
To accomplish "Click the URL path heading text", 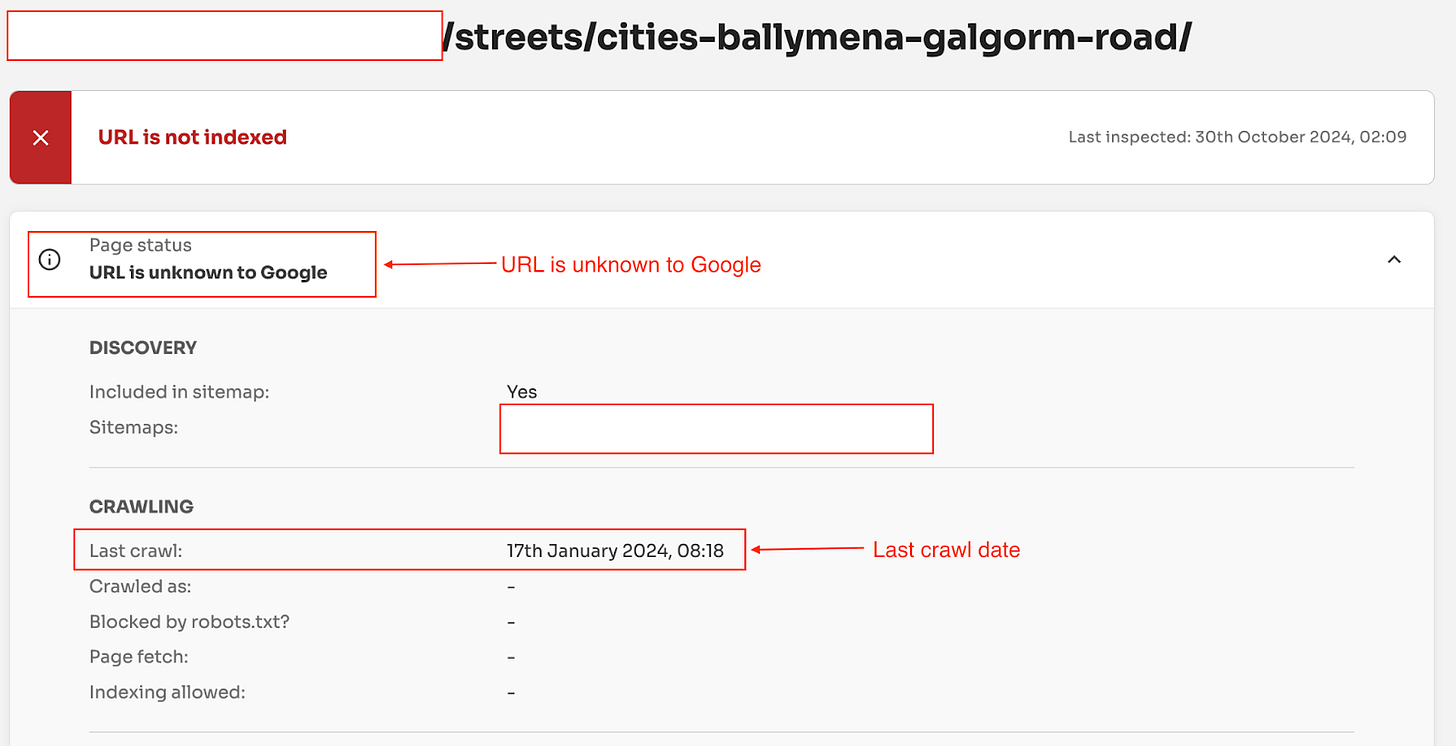I will (x=817, y=37).
